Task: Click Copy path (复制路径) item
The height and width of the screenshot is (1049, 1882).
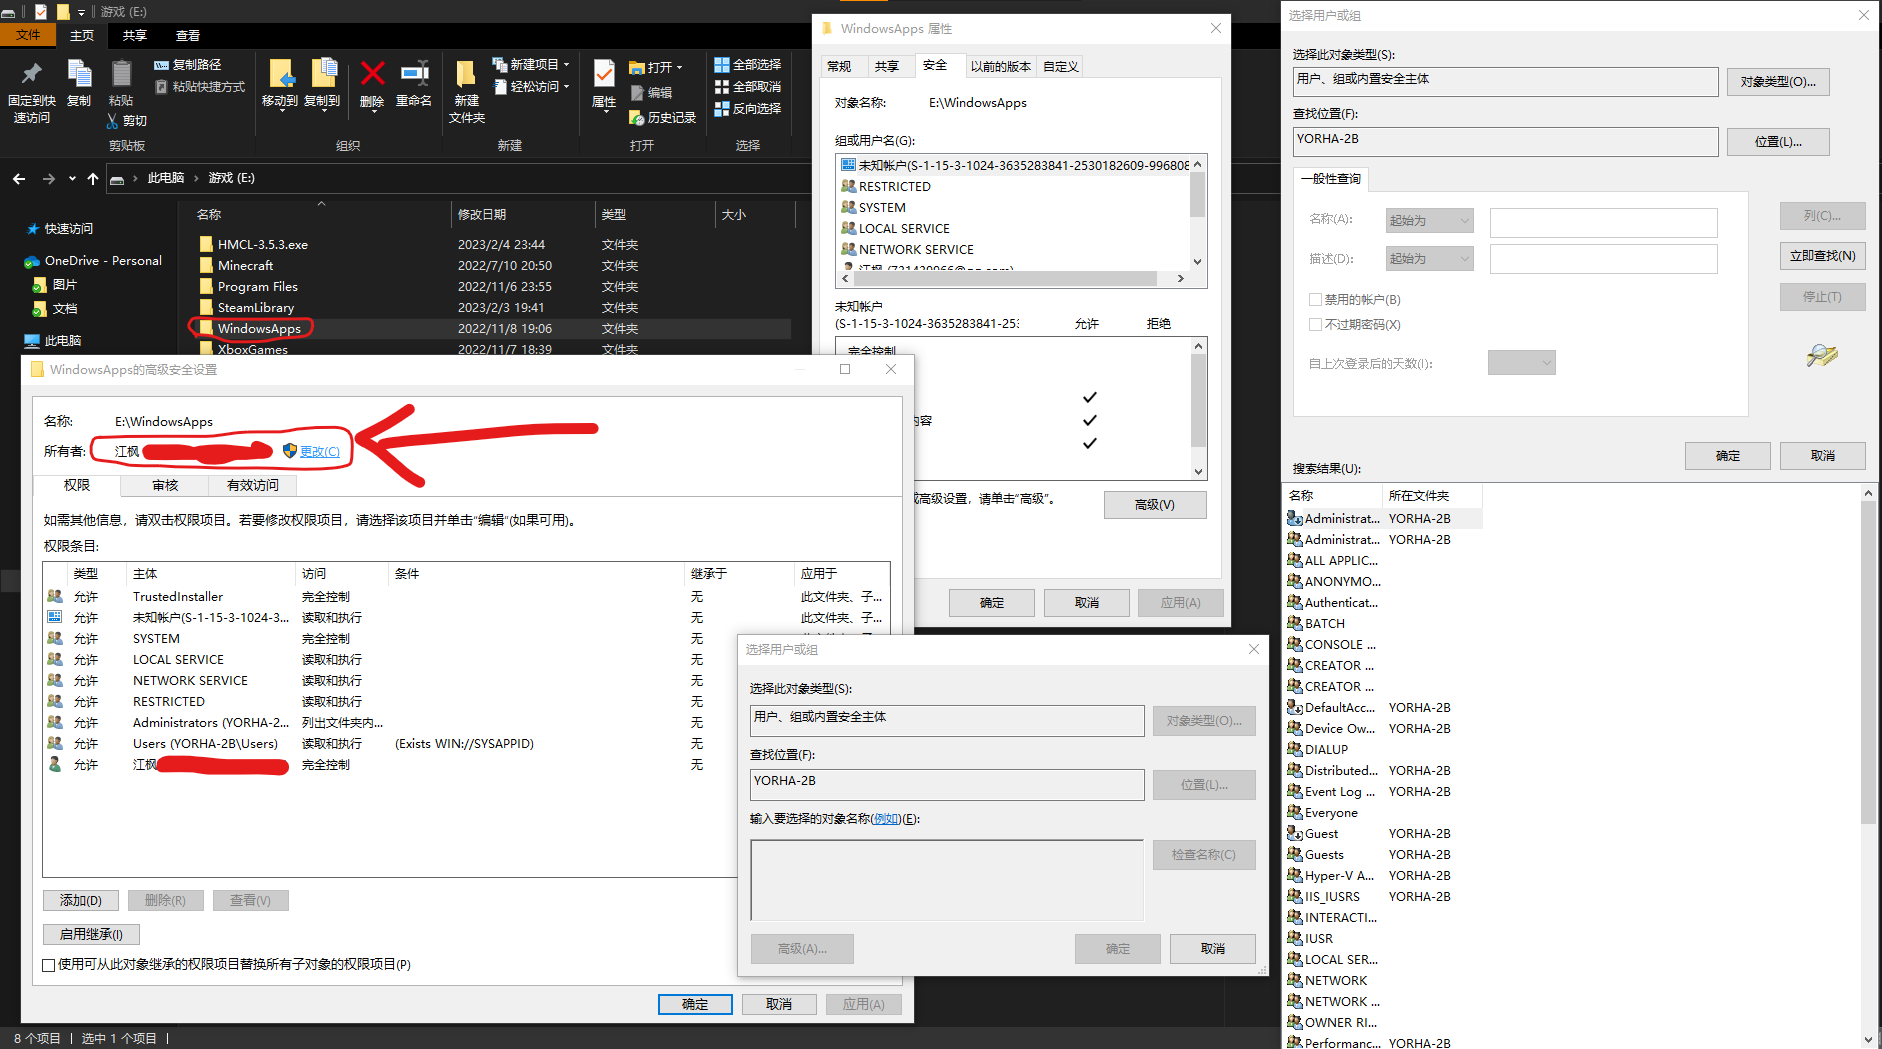Action: coord(188,64)
